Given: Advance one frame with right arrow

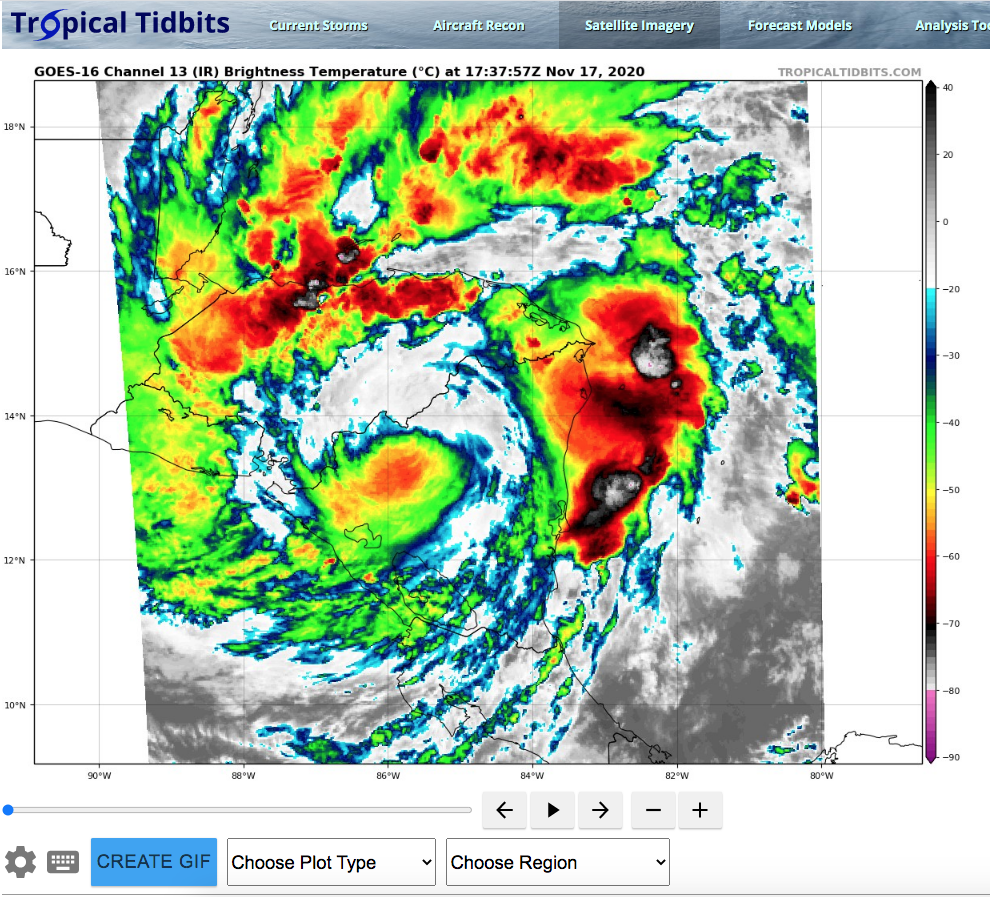Looking at the screenshot, I should (600, 810).
